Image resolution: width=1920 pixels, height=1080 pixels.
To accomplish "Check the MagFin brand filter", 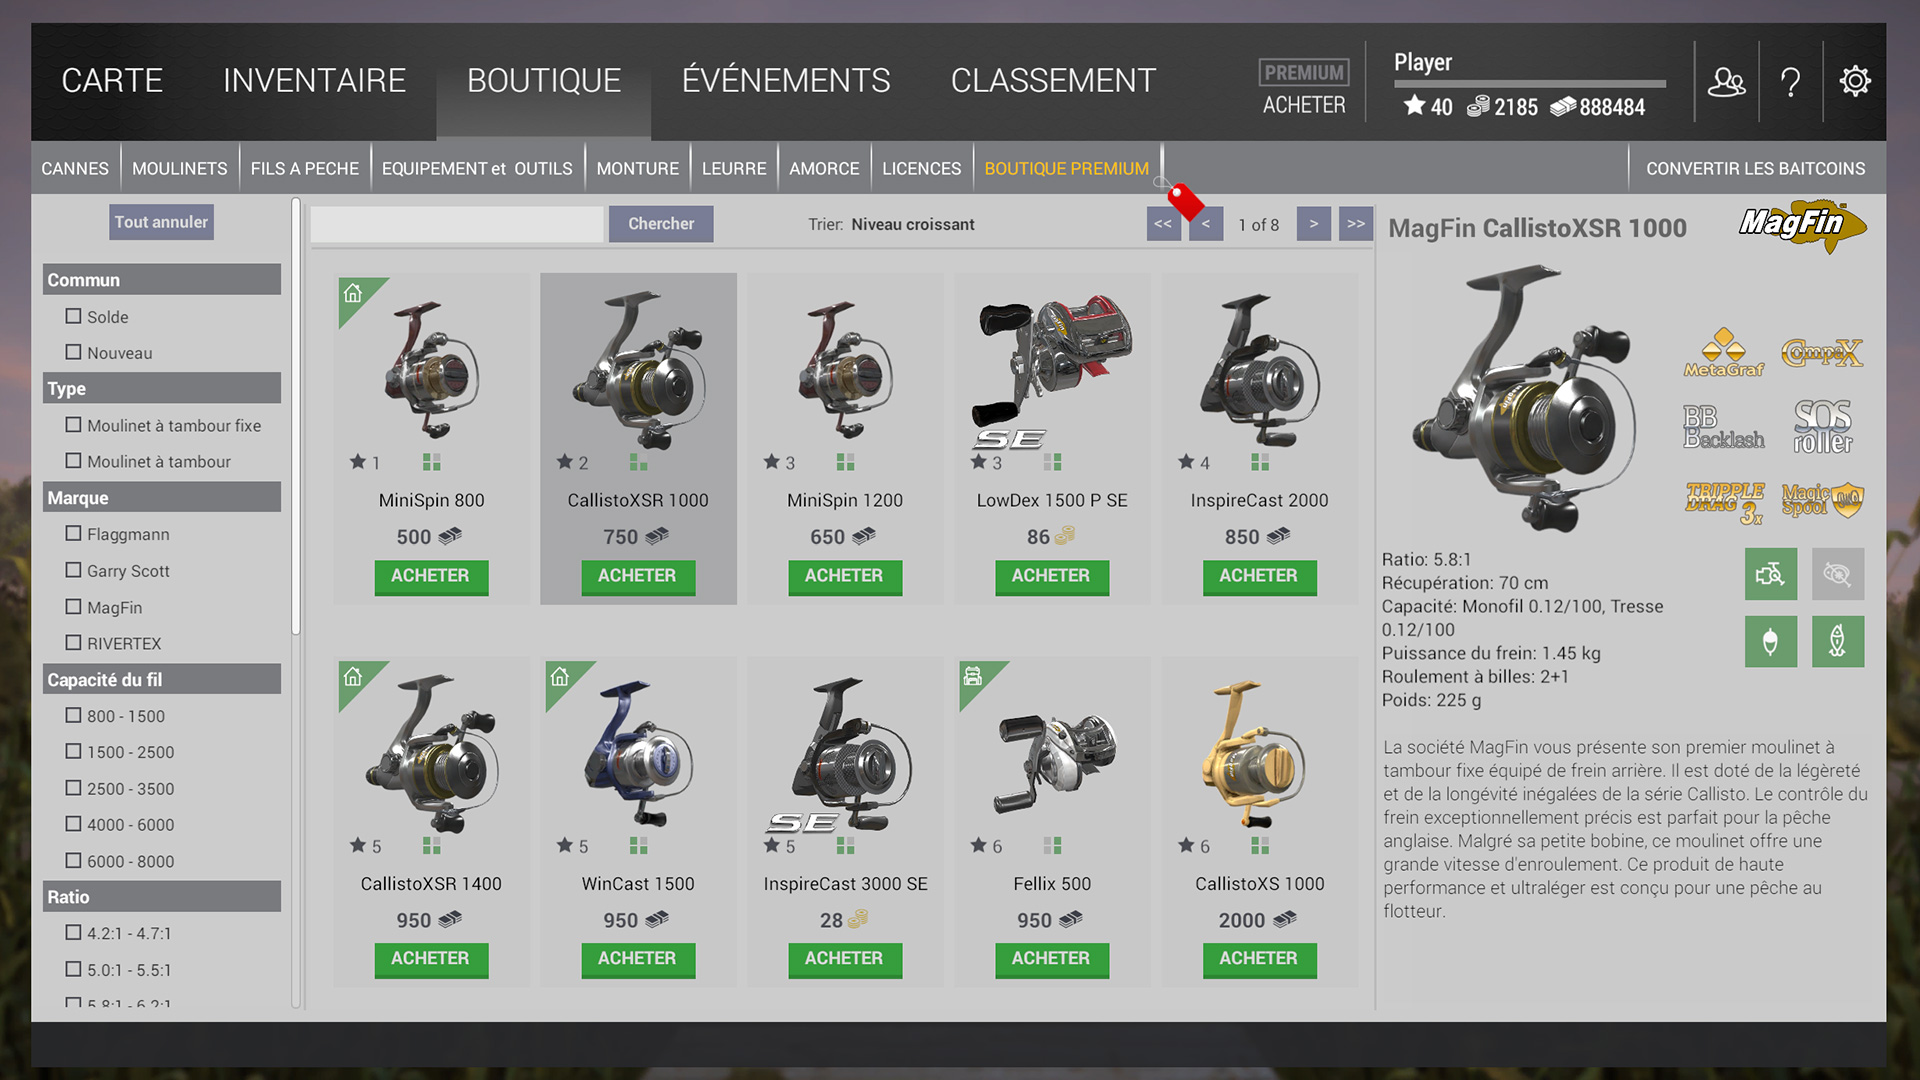I will [x=73, y=607].
